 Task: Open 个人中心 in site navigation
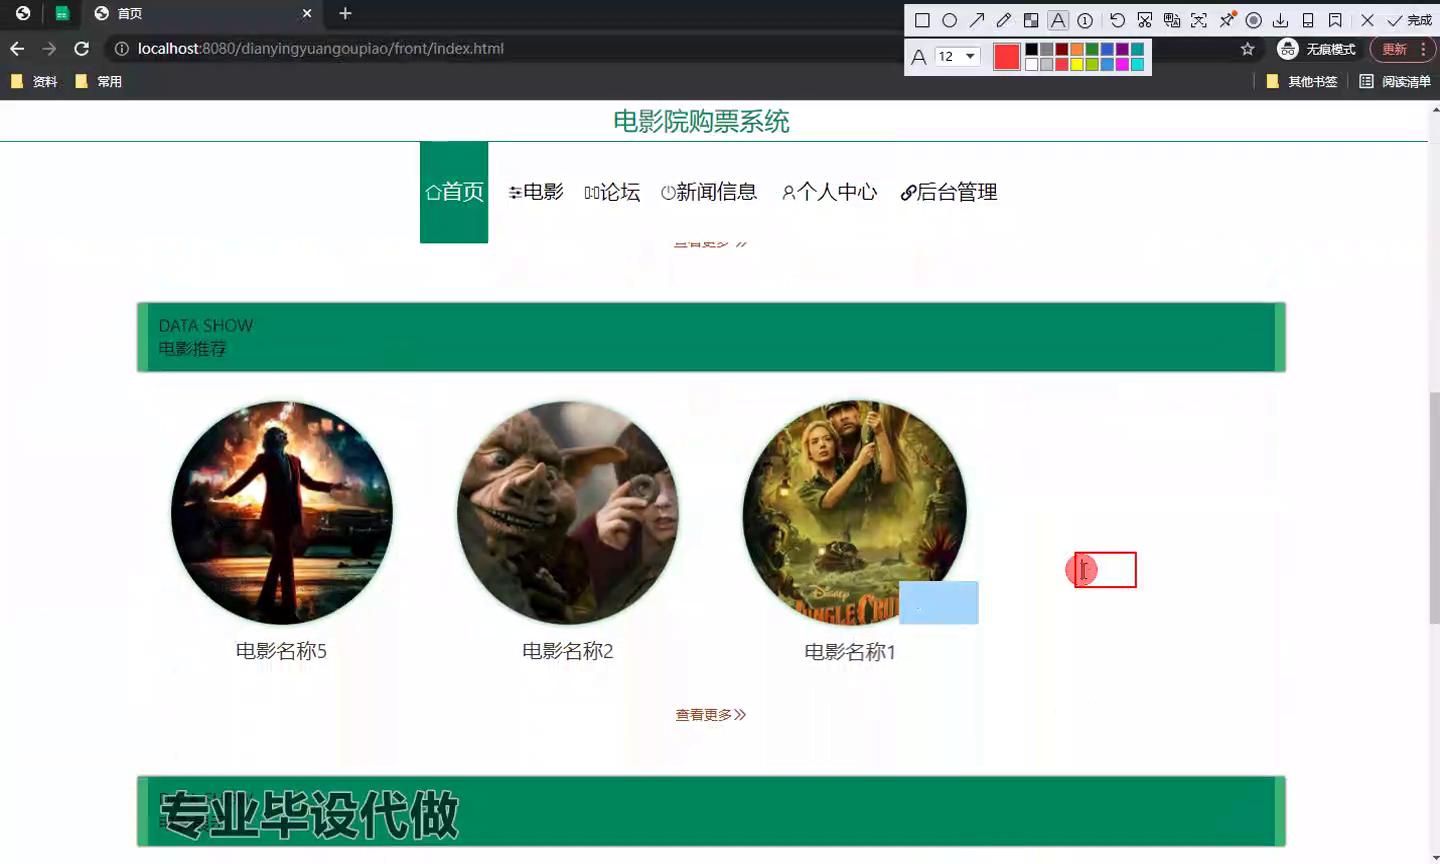click(x=829, y=192)
